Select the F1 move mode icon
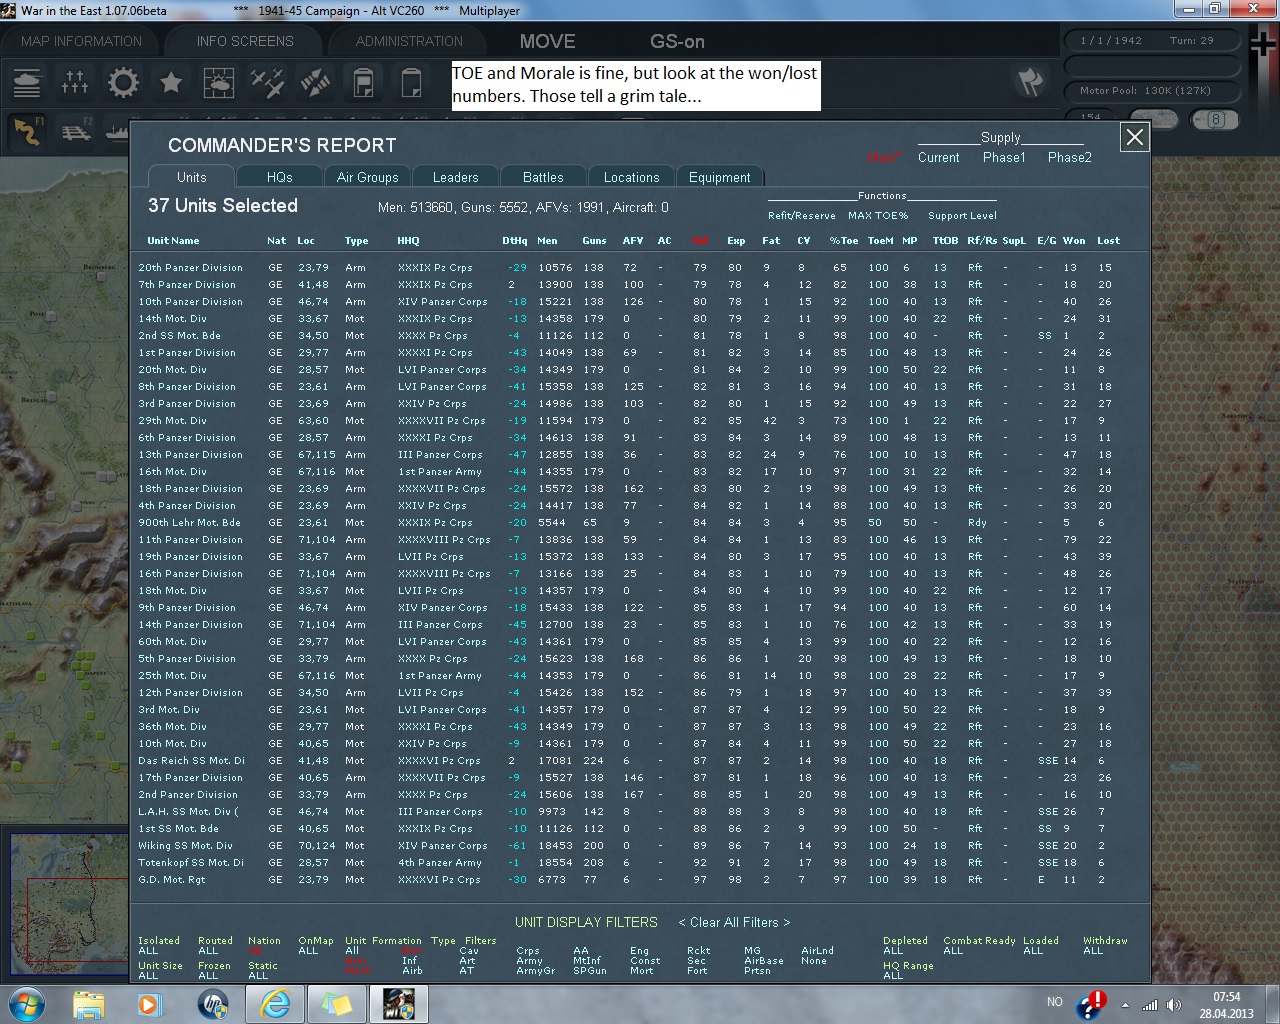 pos(27,131)
